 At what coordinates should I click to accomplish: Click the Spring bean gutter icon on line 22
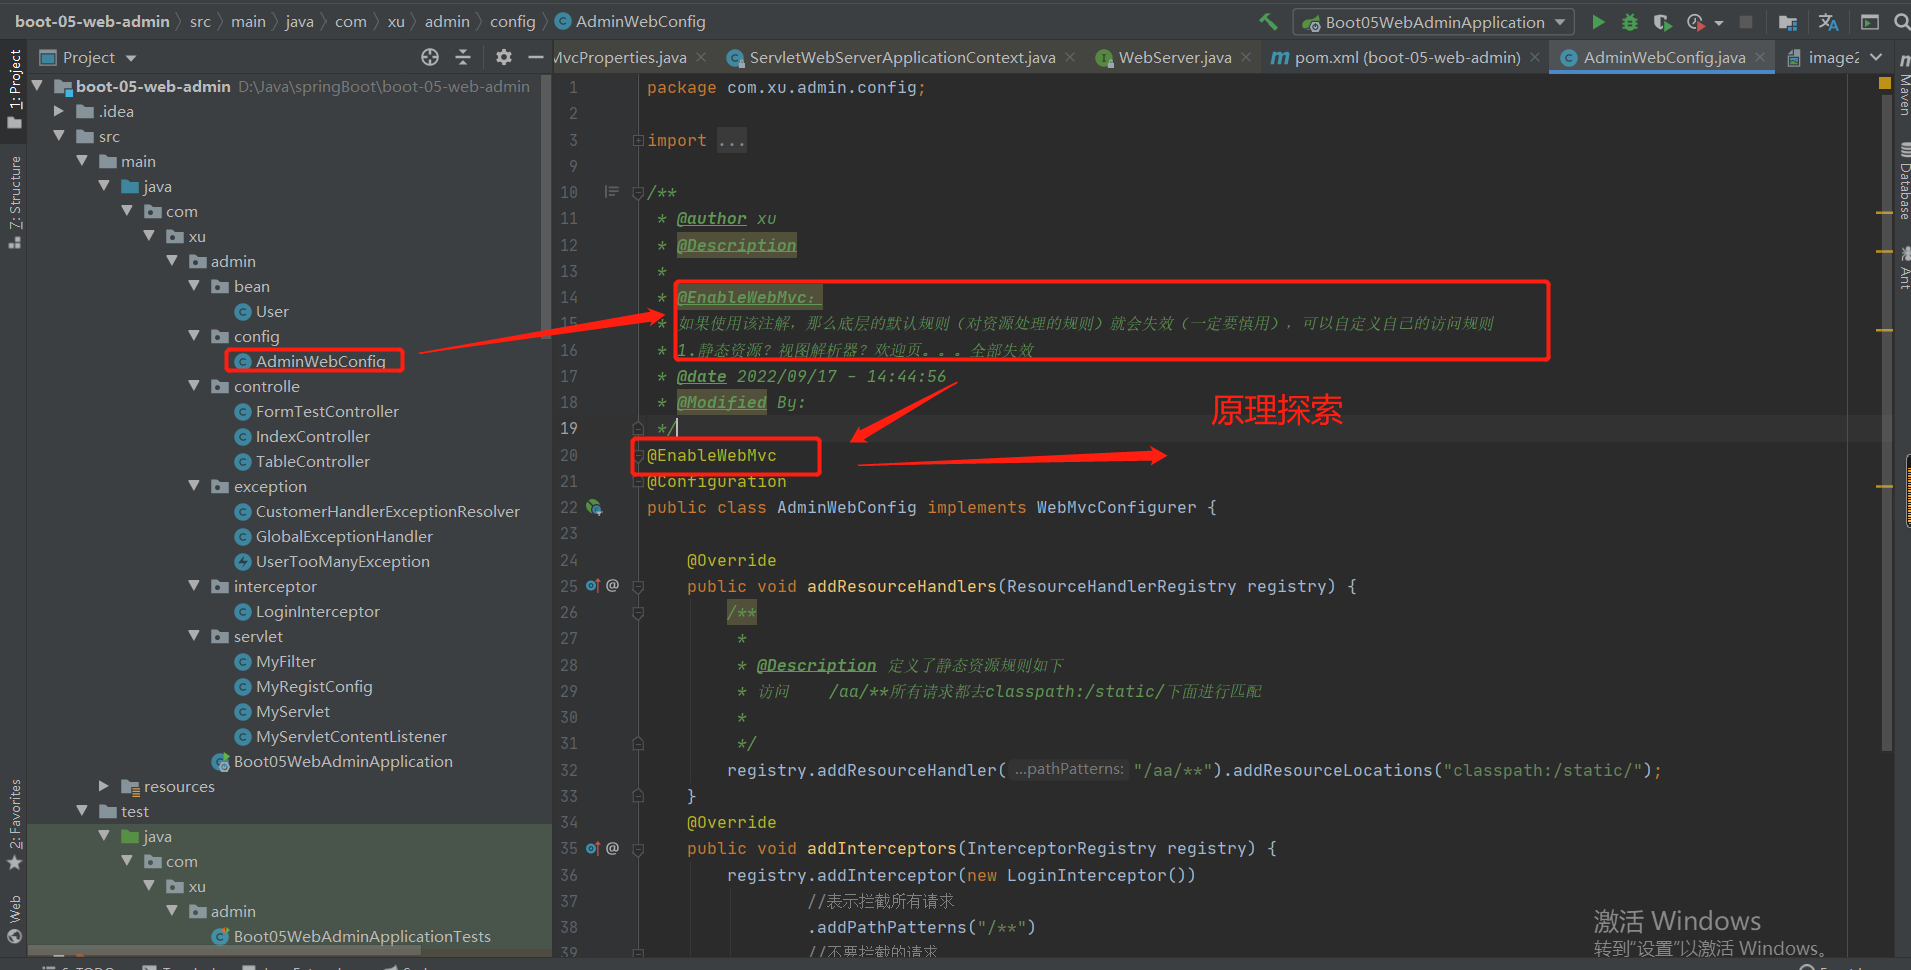(x=594, y=508)
